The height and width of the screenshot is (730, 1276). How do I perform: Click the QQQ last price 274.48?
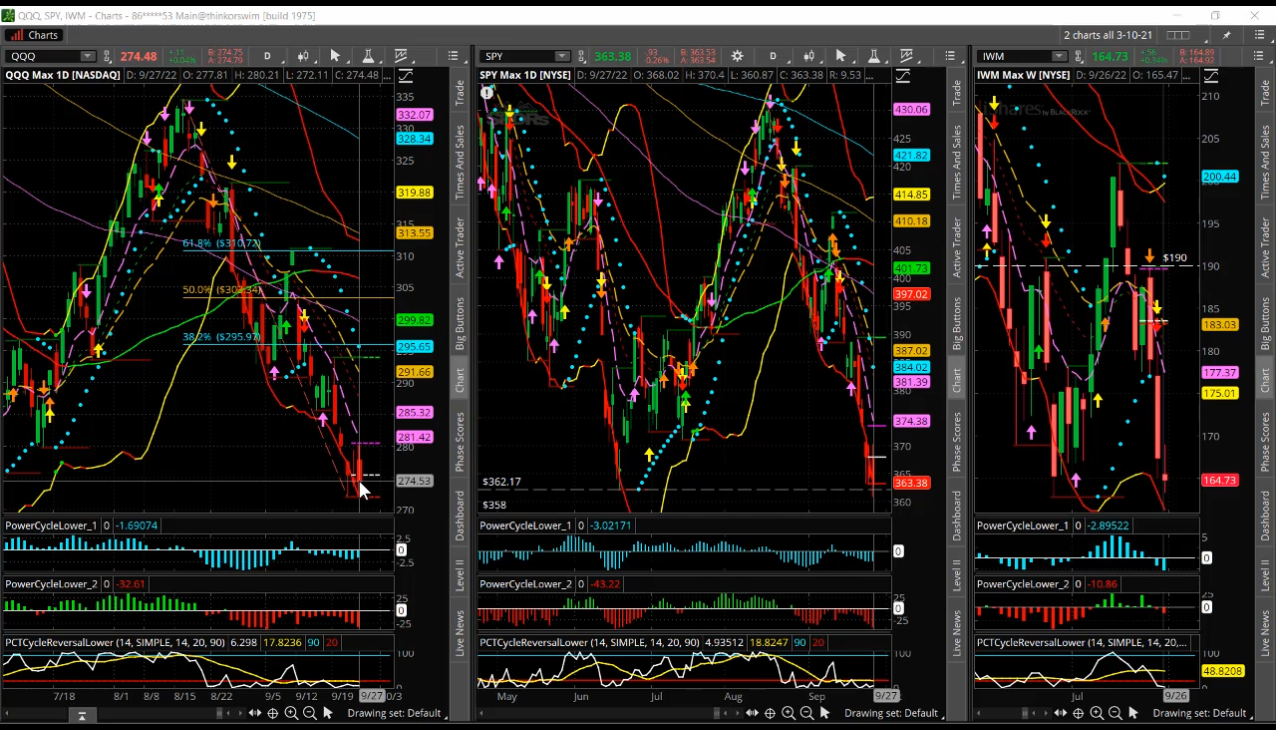tap(138, 56)
